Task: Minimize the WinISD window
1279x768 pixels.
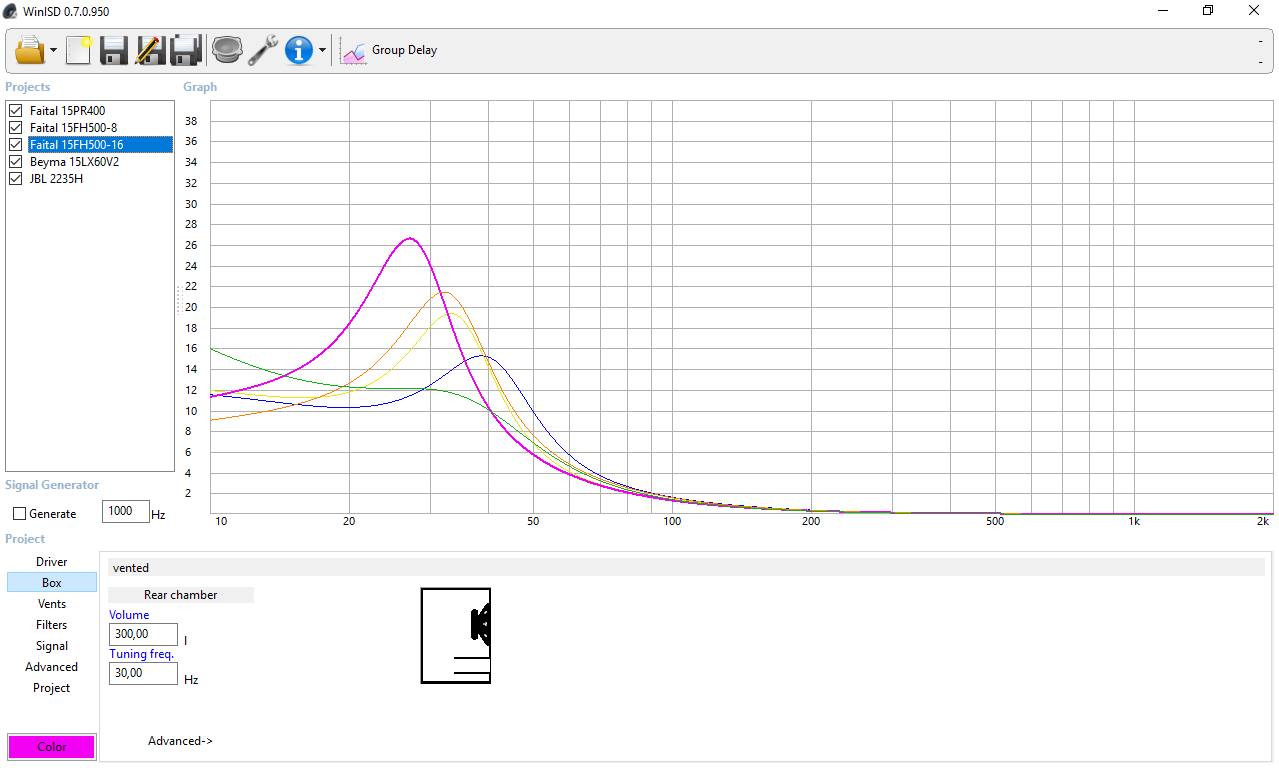Action: click(1164, 11)
